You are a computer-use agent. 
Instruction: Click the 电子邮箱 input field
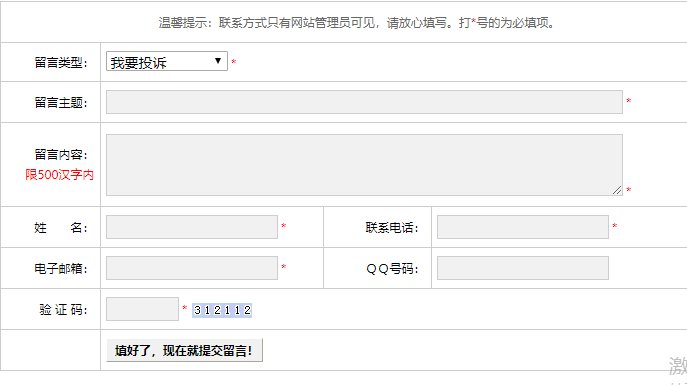[192, 268]
